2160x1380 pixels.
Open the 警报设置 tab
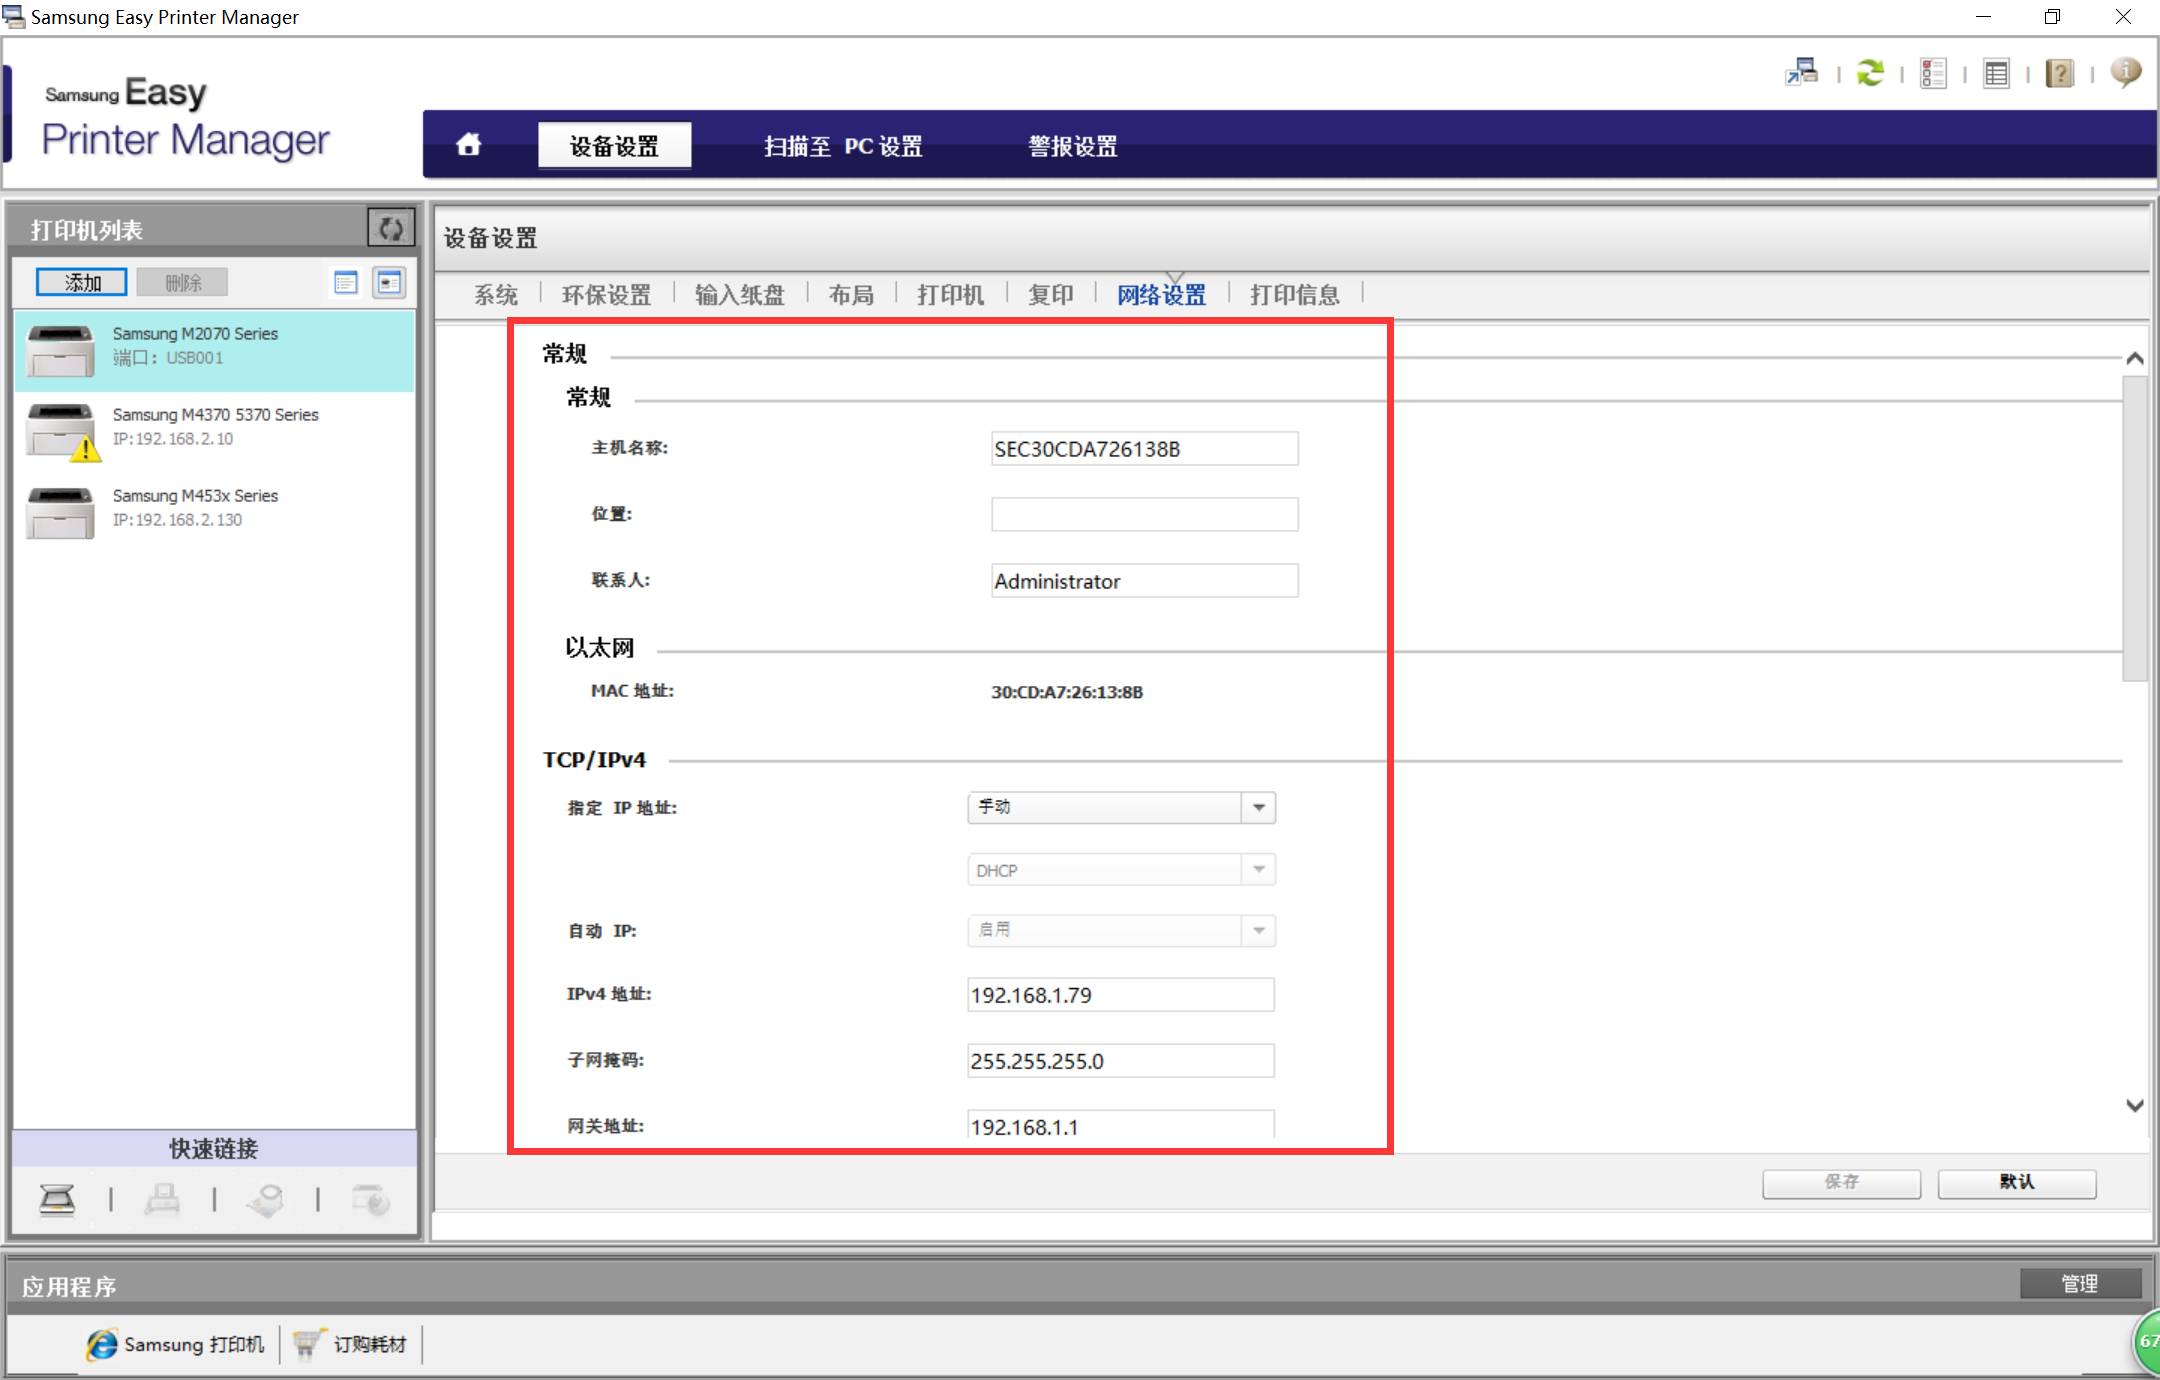[x=1073, y=146]
